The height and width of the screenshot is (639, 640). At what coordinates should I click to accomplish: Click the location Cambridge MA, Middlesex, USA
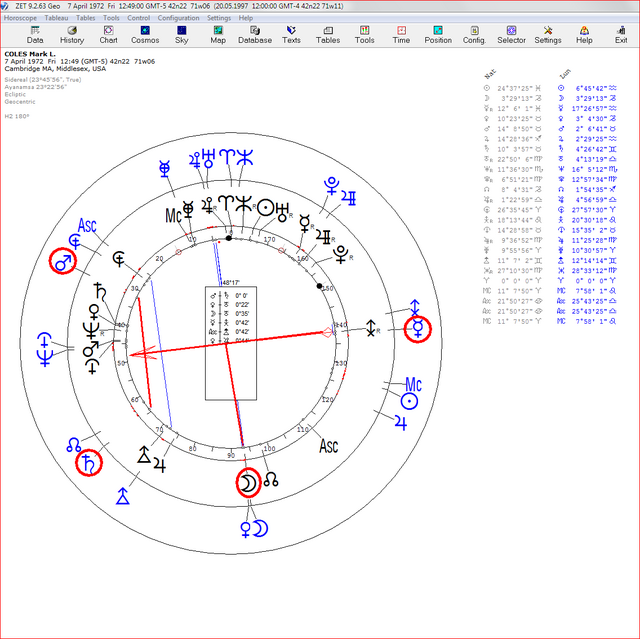55,69
